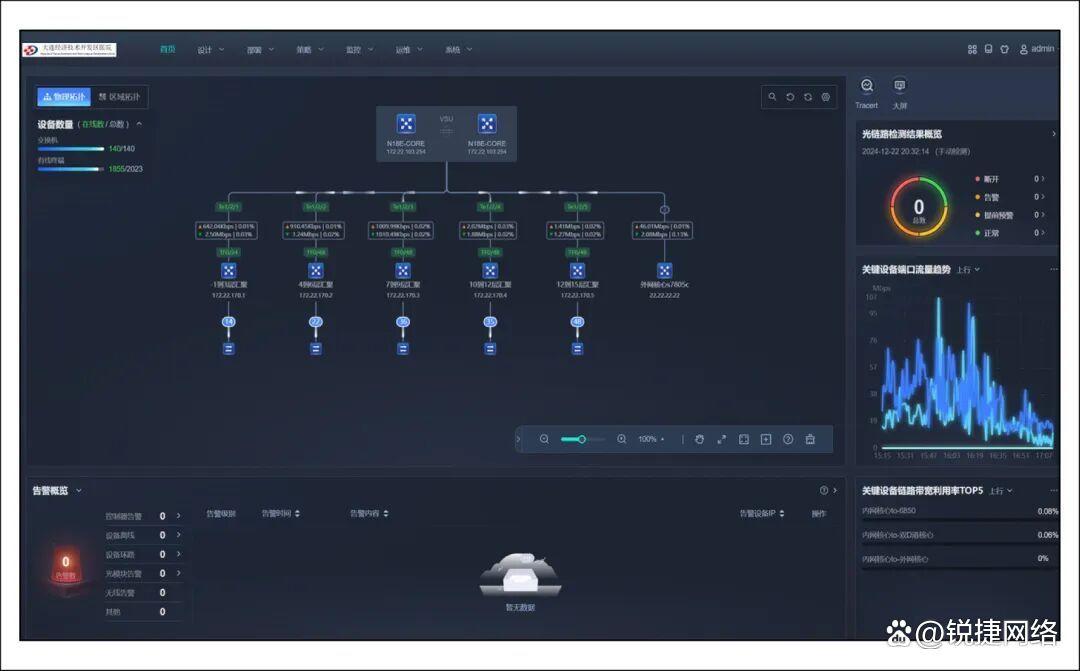
Task: Select the hand pan tool
Action: [700, 439]
